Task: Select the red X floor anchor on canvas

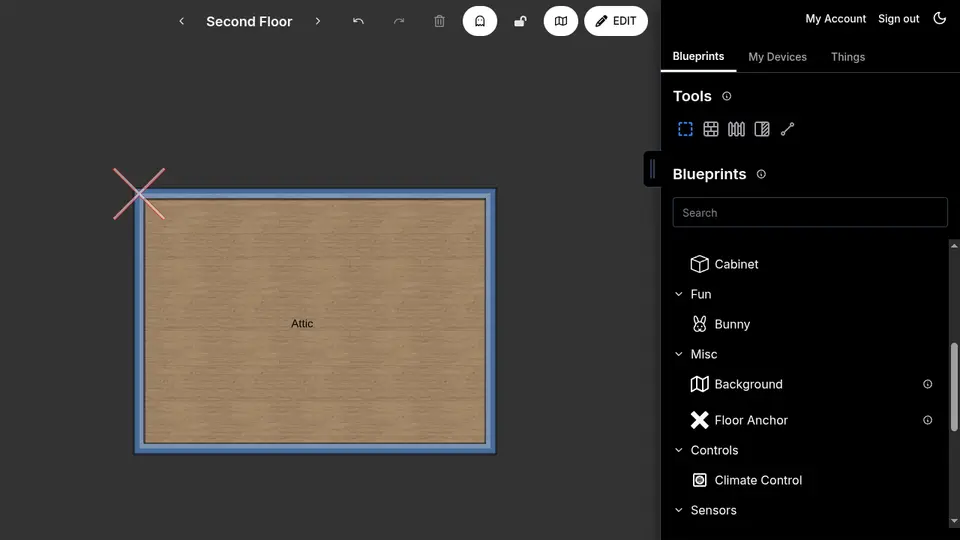Action: pos(139,193)
